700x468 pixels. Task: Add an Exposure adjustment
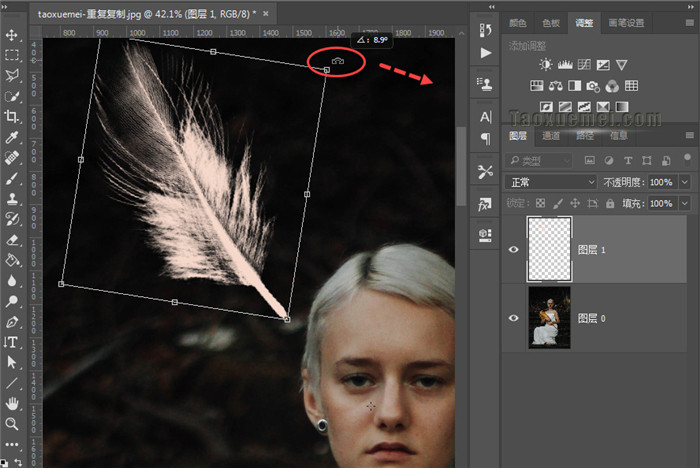click(x=603, y=65)
